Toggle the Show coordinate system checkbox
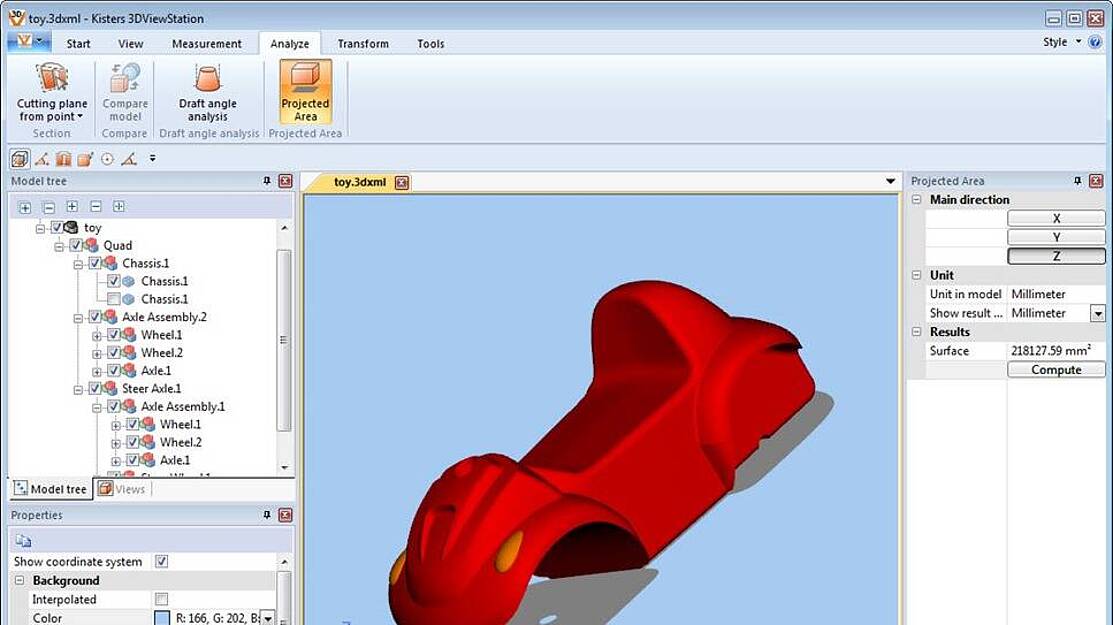This screenshot has height=625, width=1113. pos(162,561)
